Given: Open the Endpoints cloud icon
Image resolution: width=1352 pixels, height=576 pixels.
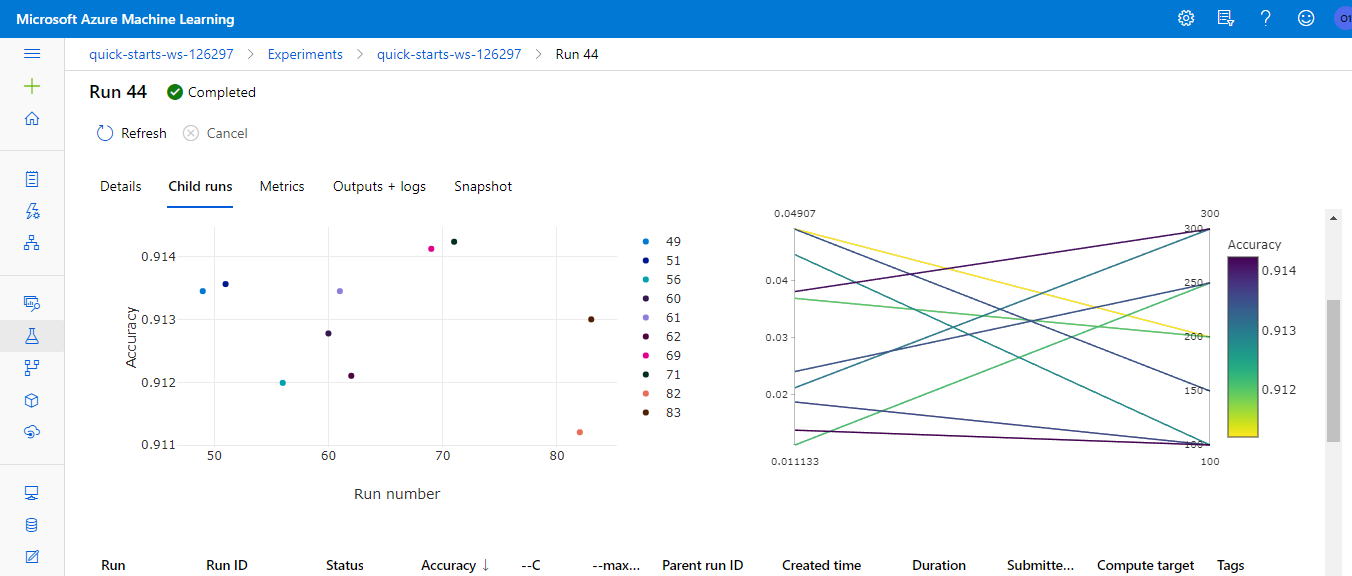Looking at the screenshot, I should [x=33, y=432].
